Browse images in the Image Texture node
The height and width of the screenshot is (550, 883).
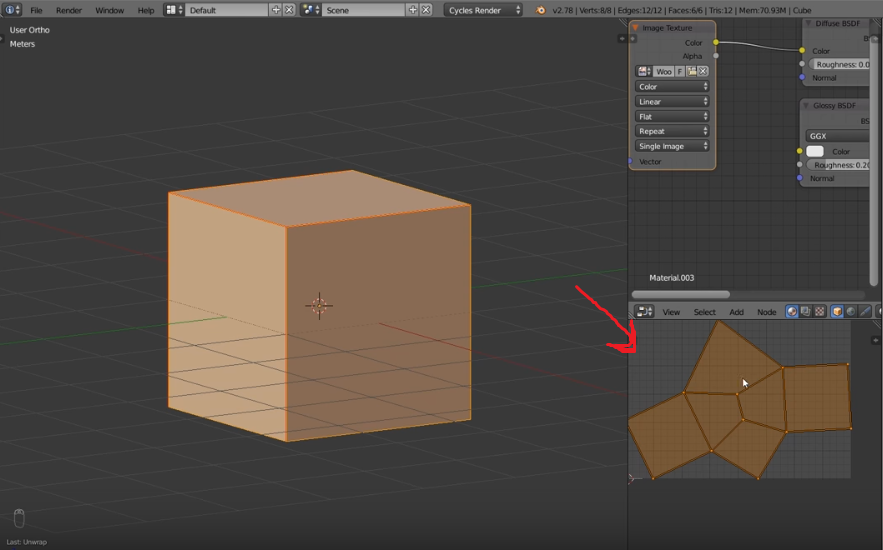(x=643, y=71)
